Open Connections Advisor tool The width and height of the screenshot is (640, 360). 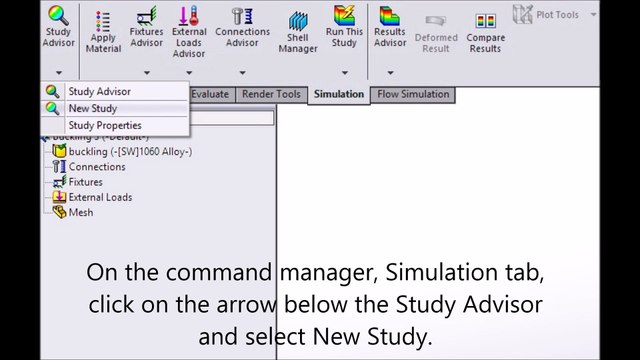(242, 27)
